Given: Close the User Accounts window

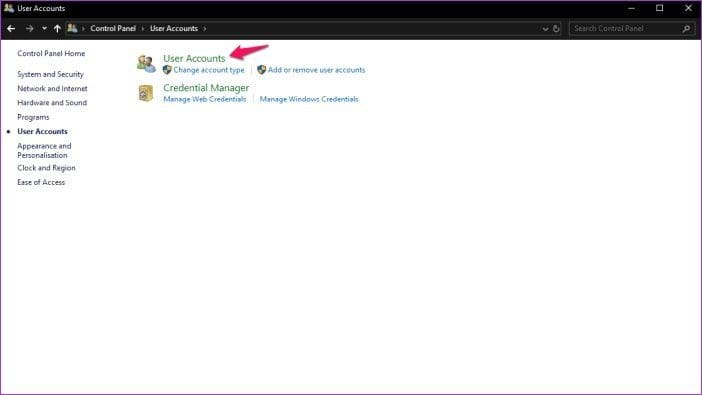Looking at the screenshot, I should pyautogui.click(x=688, y=8).
